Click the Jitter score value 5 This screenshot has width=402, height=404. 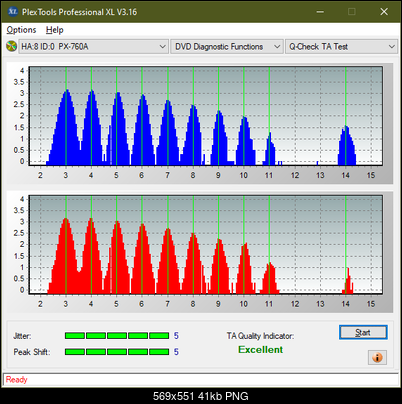[176, 336]
